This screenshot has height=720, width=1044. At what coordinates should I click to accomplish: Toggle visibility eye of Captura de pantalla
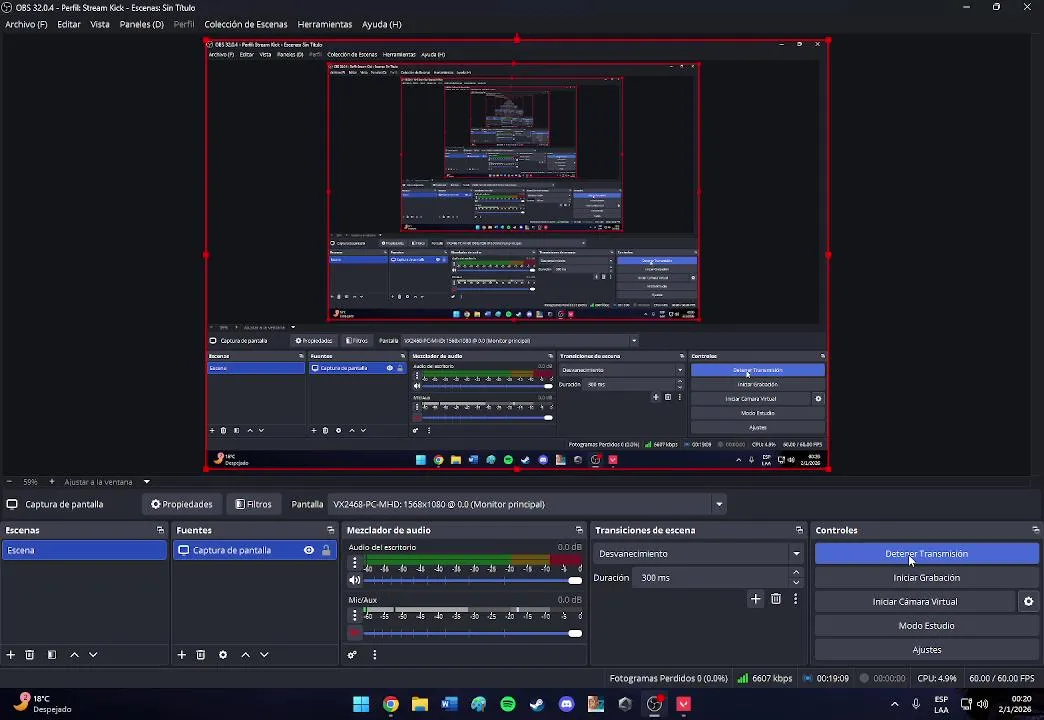point(309,550)
